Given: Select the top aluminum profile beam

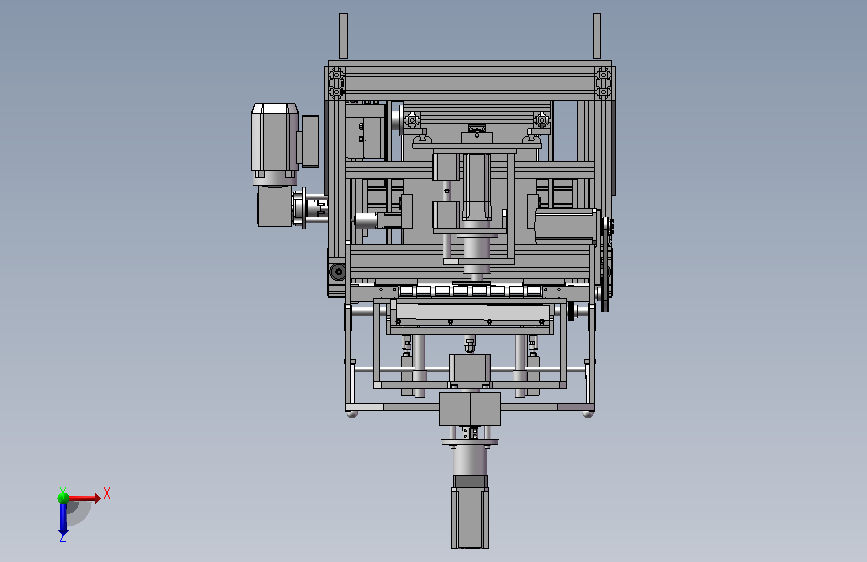Looking at the screenshot, I should pyautogui.click(x=470, y=80).
